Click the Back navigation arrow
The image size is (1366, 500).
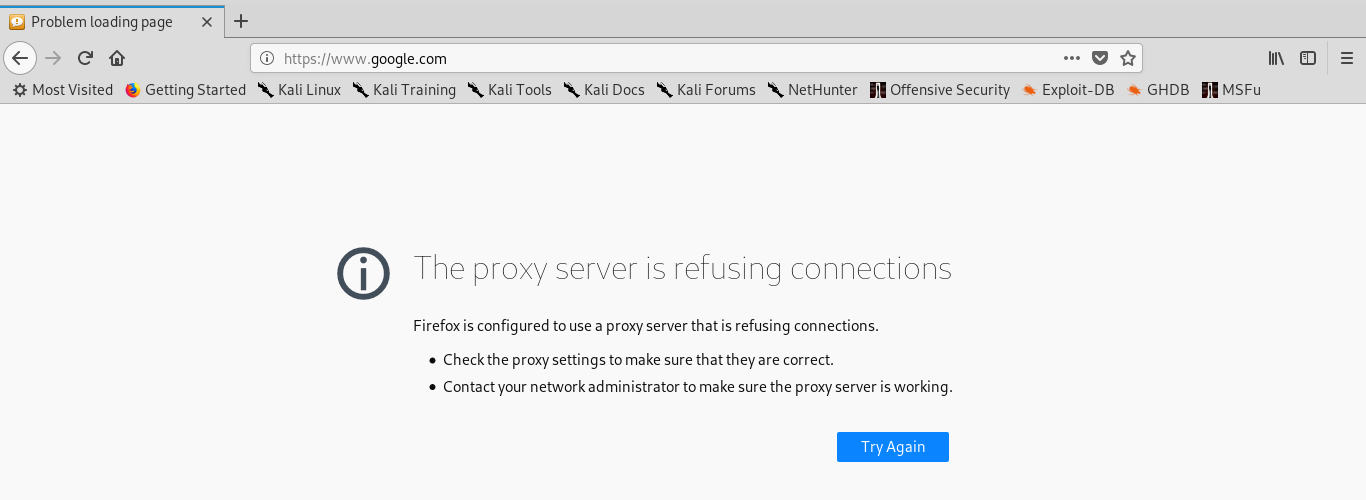(20, 58)
